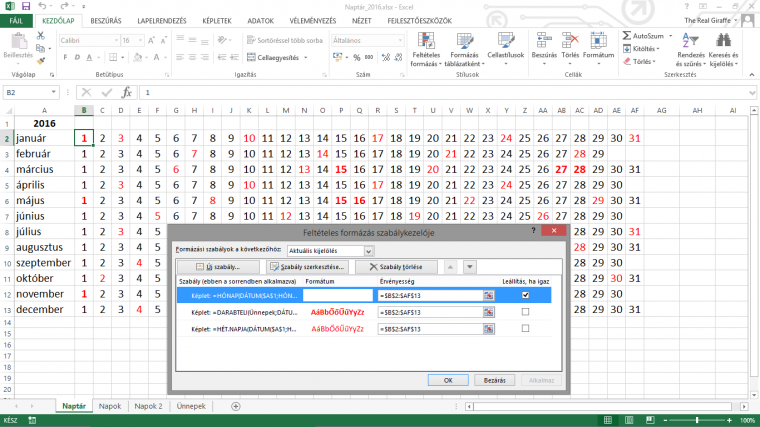The width and height of the screenshot is (760, 427).
Task: Click the Bezárás button
Action: [x=494, y=380]
